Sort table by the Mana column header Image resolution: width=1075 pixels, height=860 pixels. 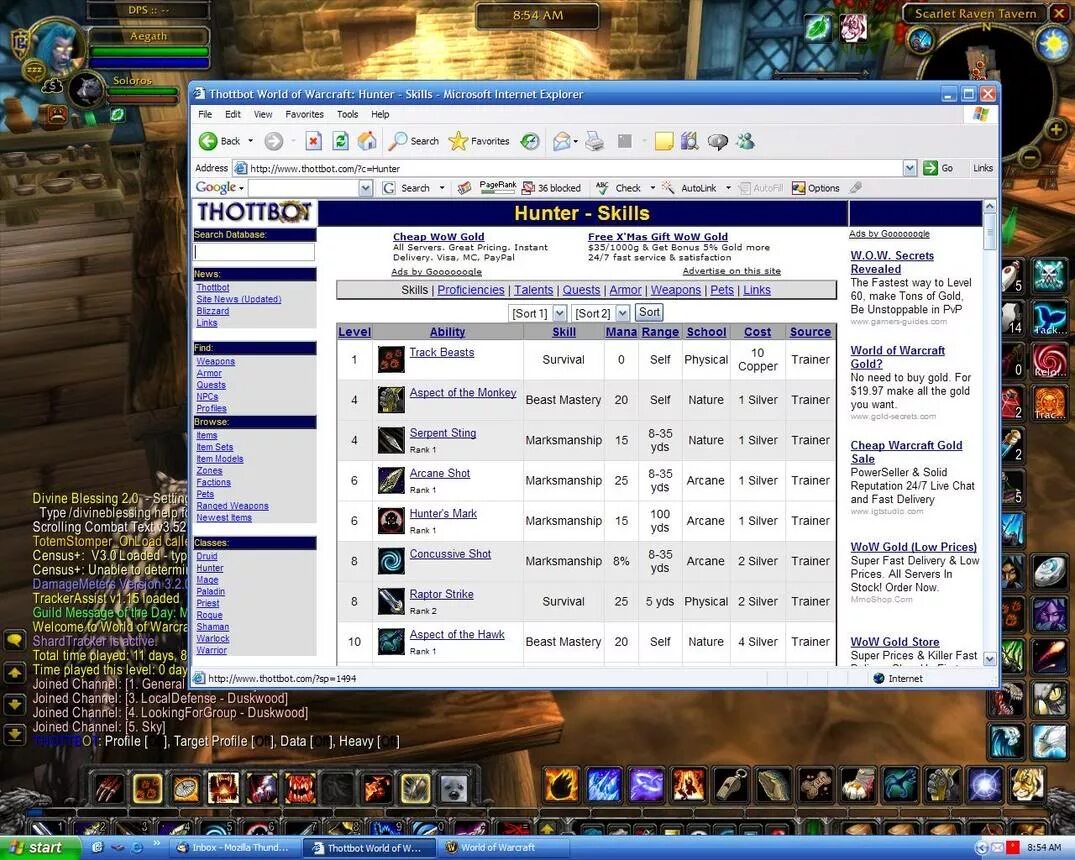point(621,332)
